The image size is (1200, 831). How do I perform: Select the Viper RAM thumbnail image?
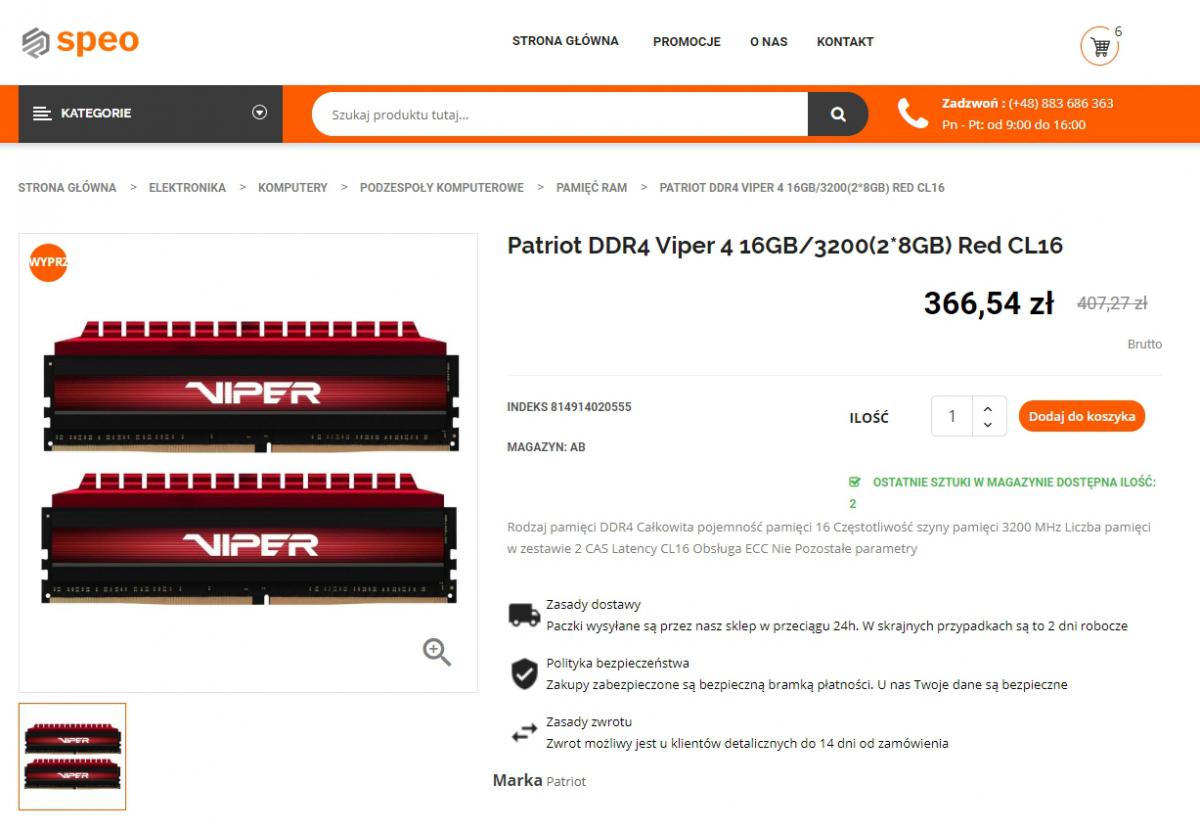pyautogui.click(x=73, y=756)
